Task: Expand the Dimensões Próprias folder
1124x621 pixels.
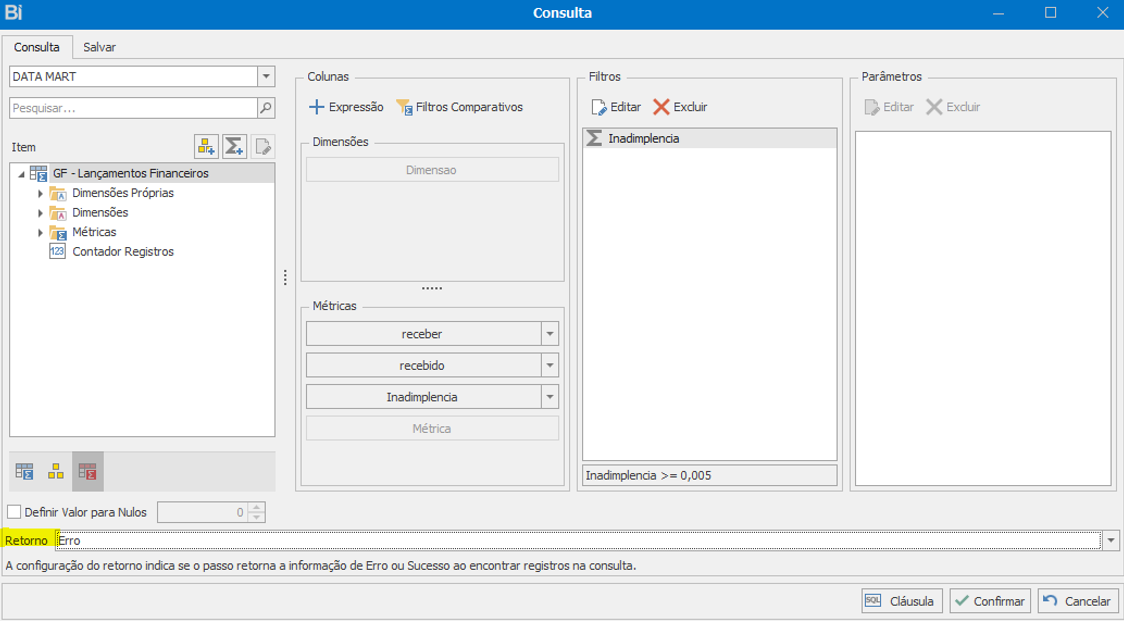Action: (41, 193)
